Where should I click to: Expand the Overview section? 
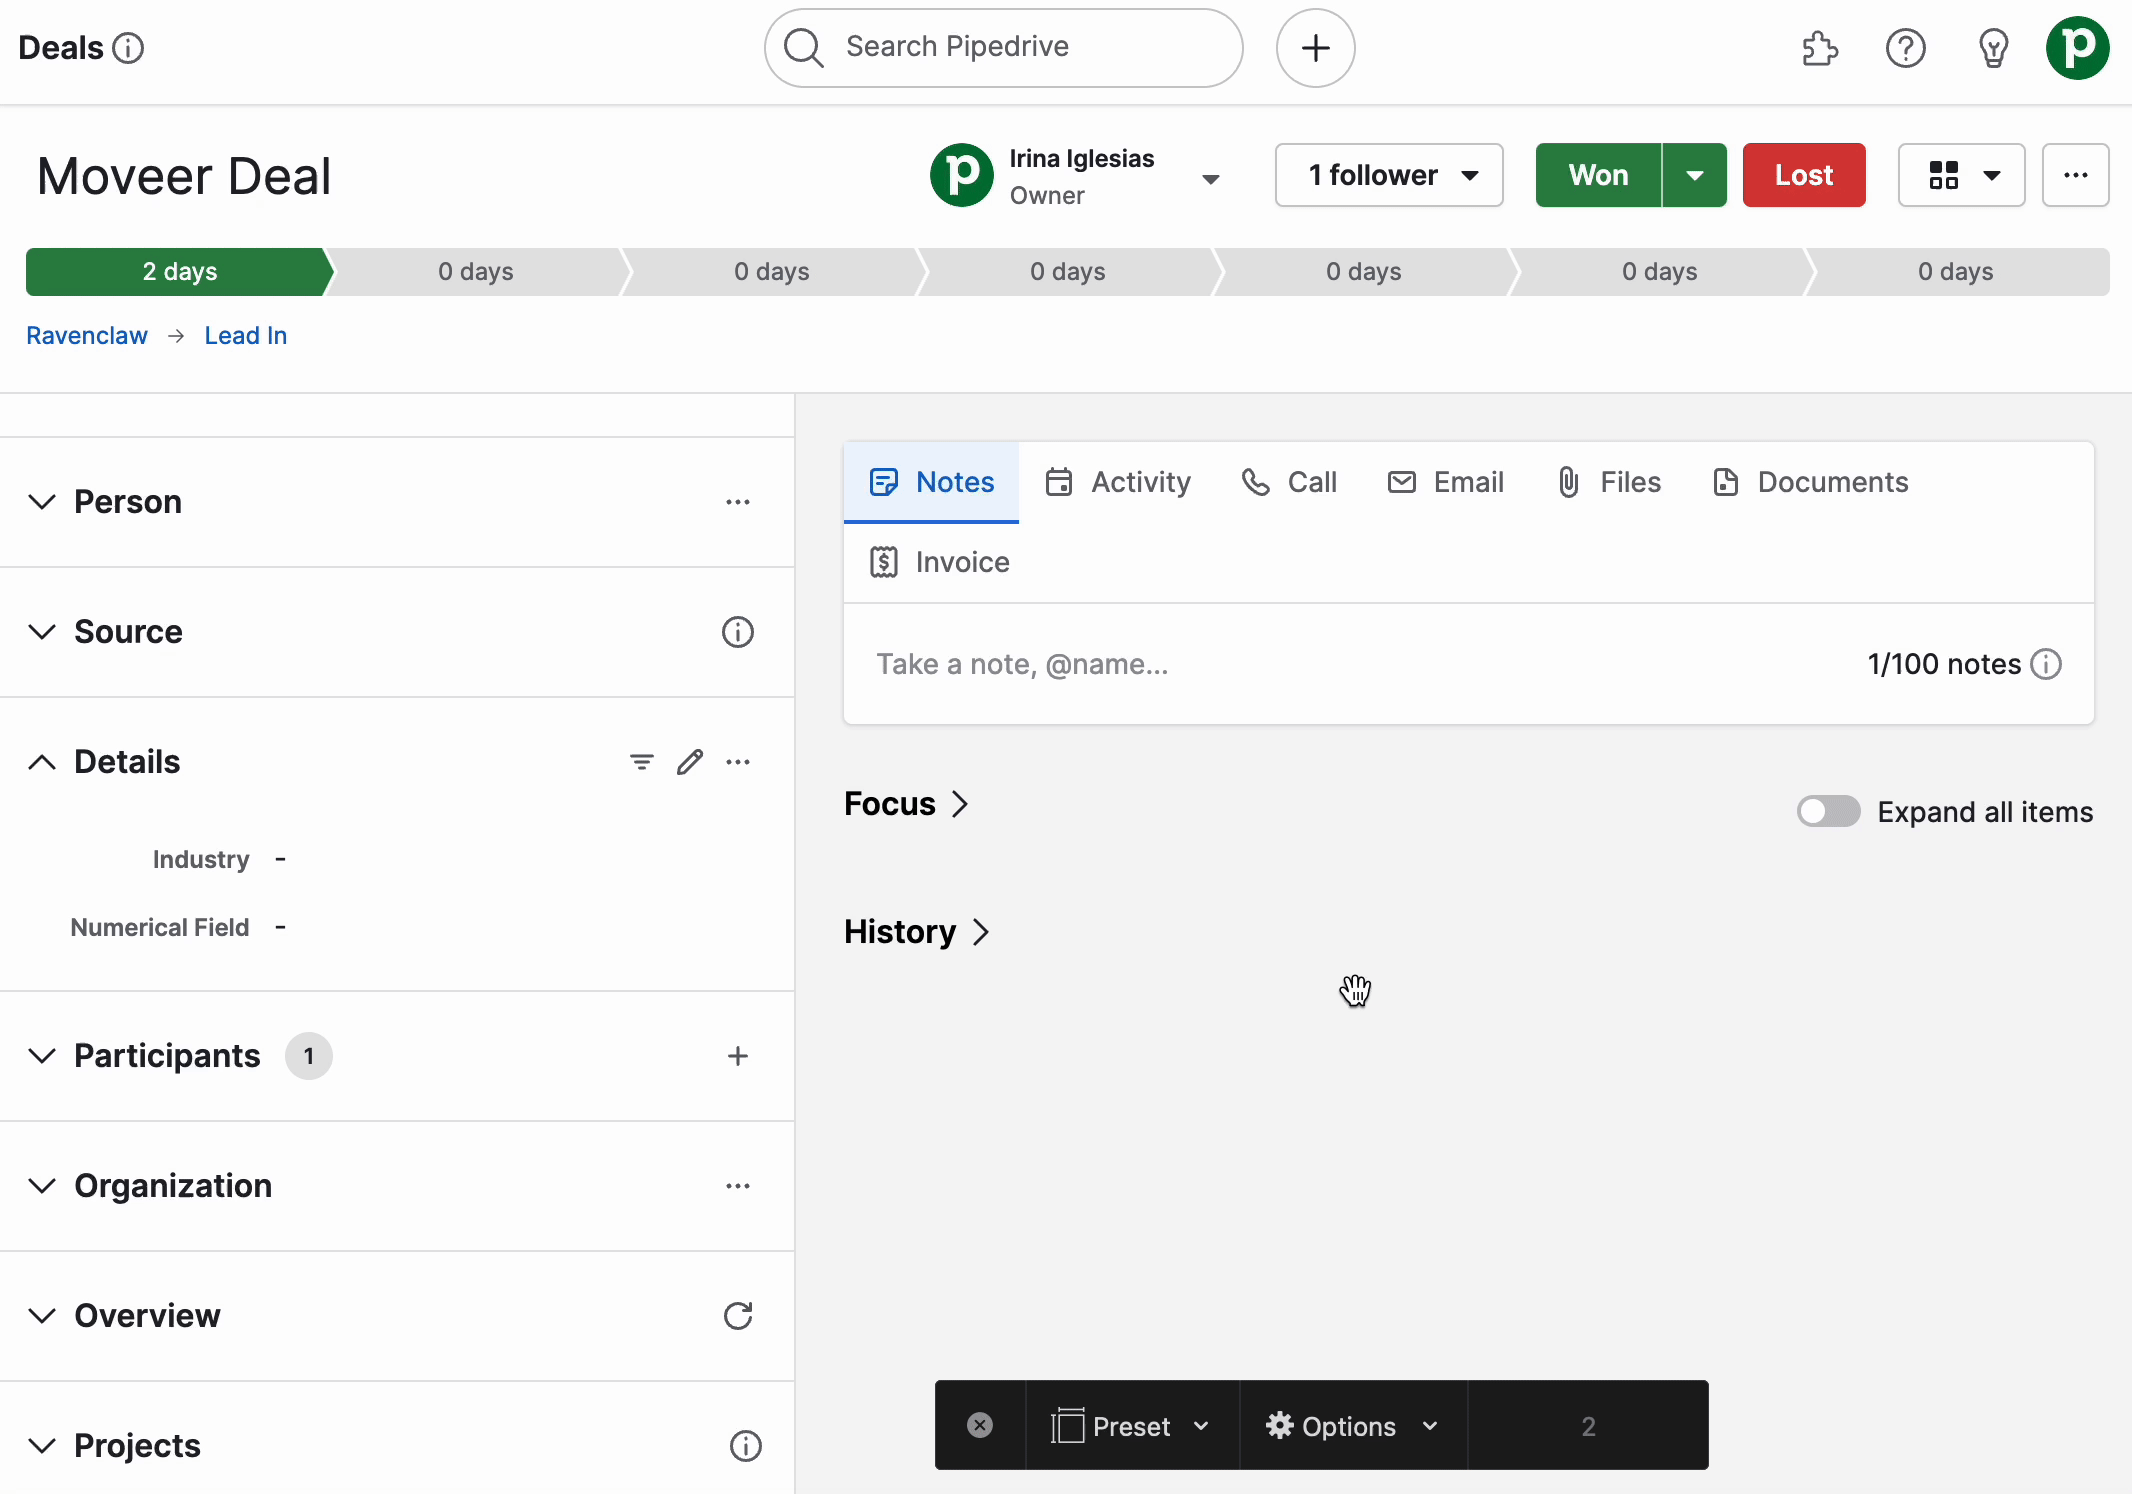42,1316
